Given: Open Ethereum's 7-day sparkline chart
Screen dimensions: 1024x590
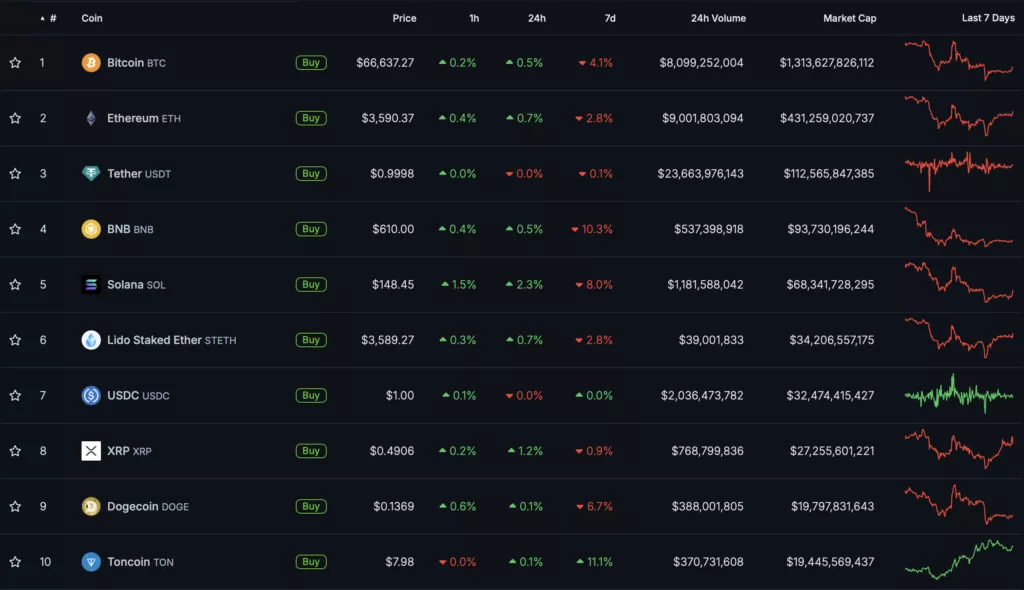Looking at the screenshot, I should point(959,116).
